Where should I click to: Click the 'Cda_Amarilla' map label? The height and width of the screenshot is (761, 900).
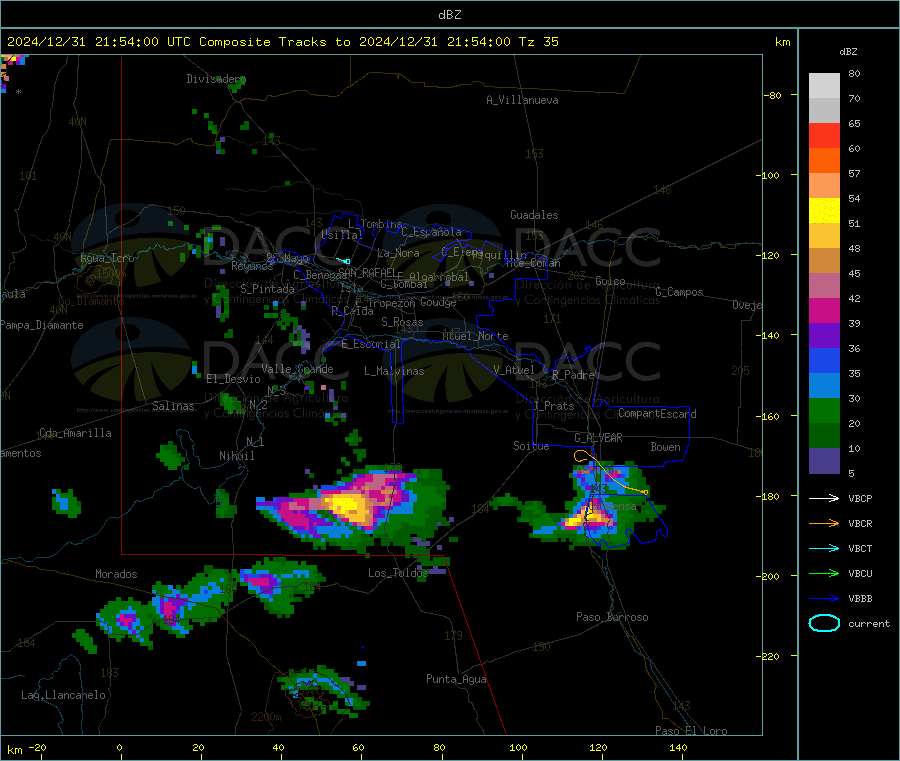75,433
